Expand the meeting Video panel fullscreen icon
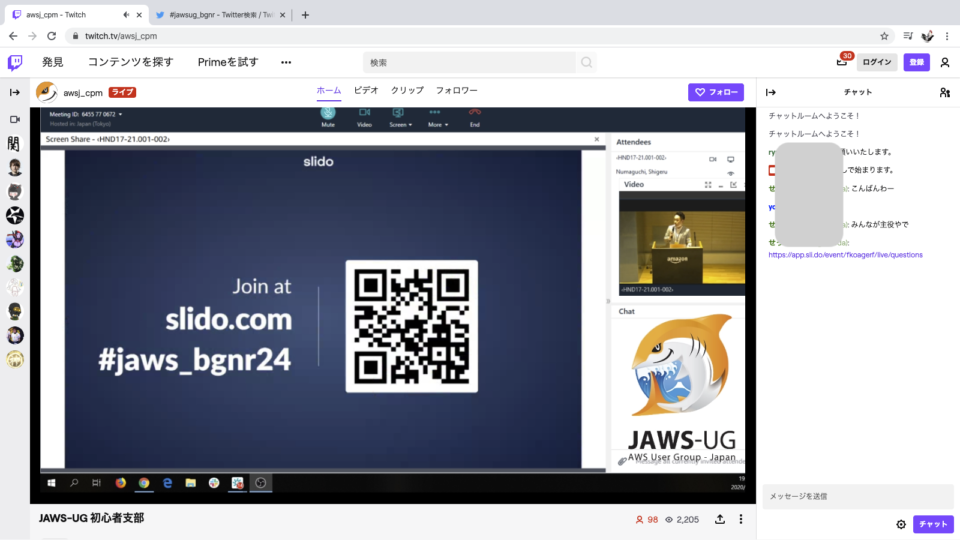The height and width of the screenshot is (540, 960). [708, 185]
